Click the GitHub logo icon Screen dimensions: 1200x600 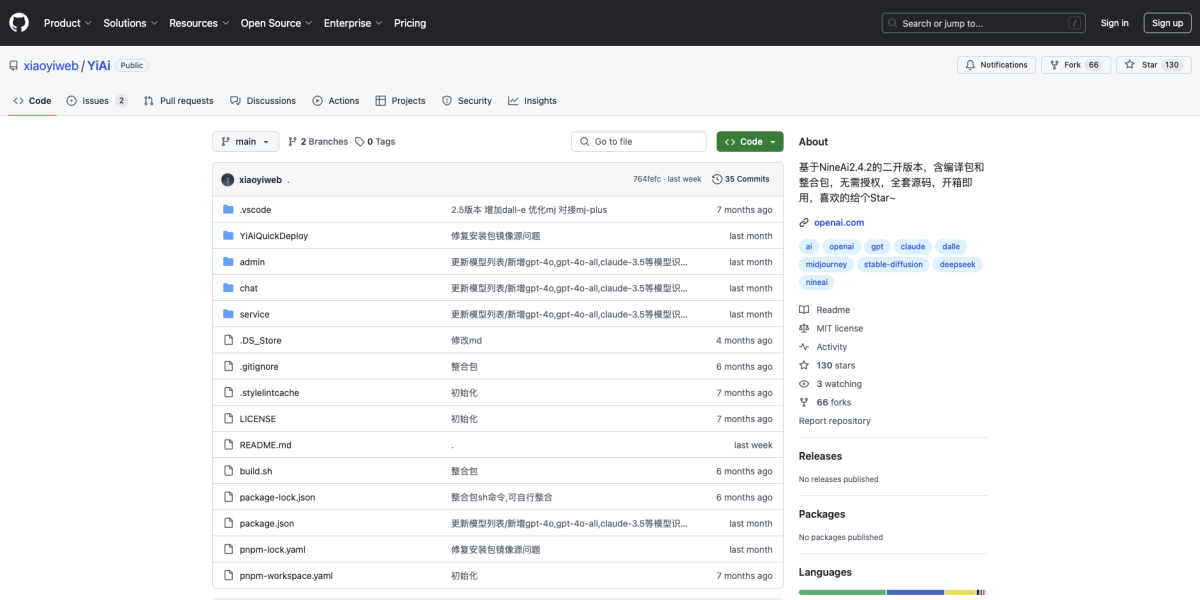(19, 22)
